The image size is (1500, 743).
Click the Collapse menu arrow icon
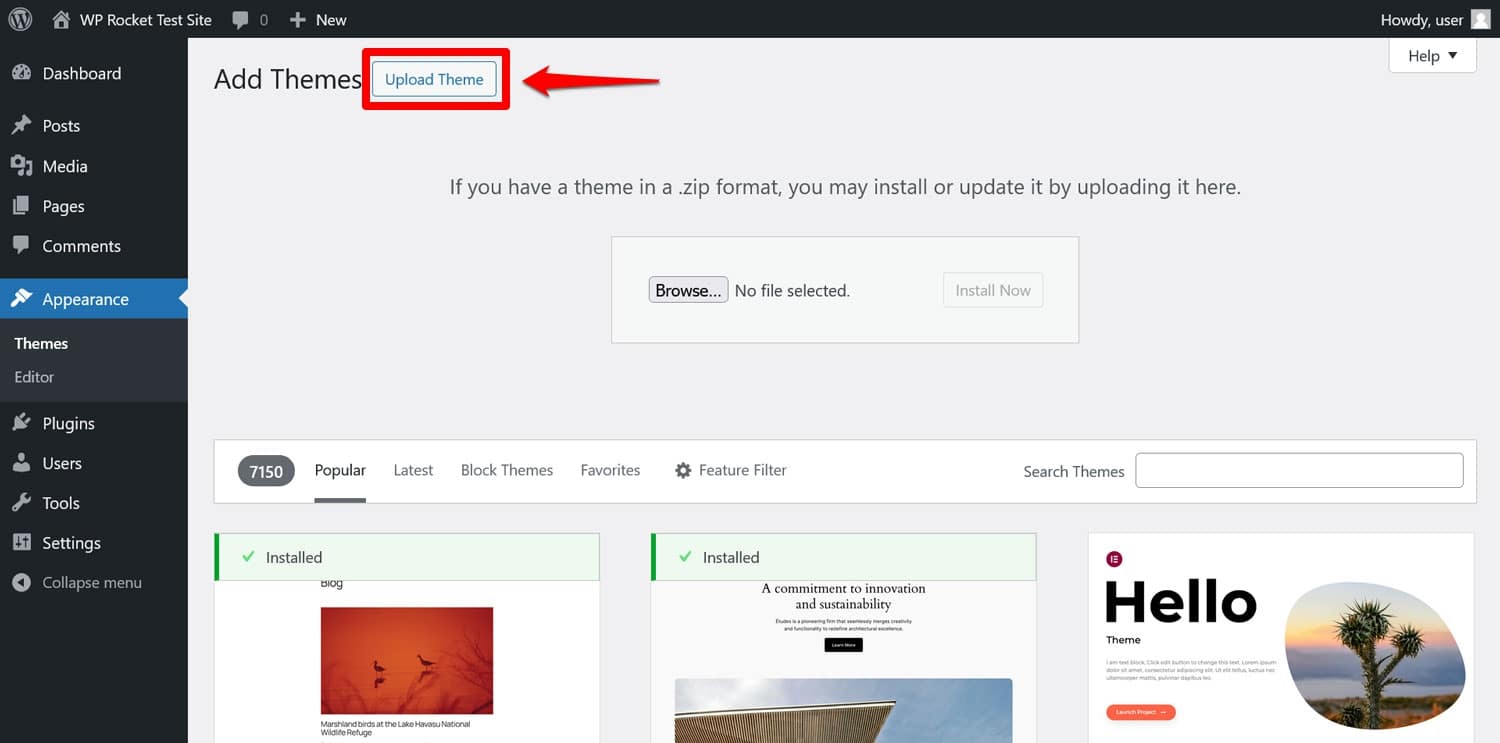pos(21,583)
